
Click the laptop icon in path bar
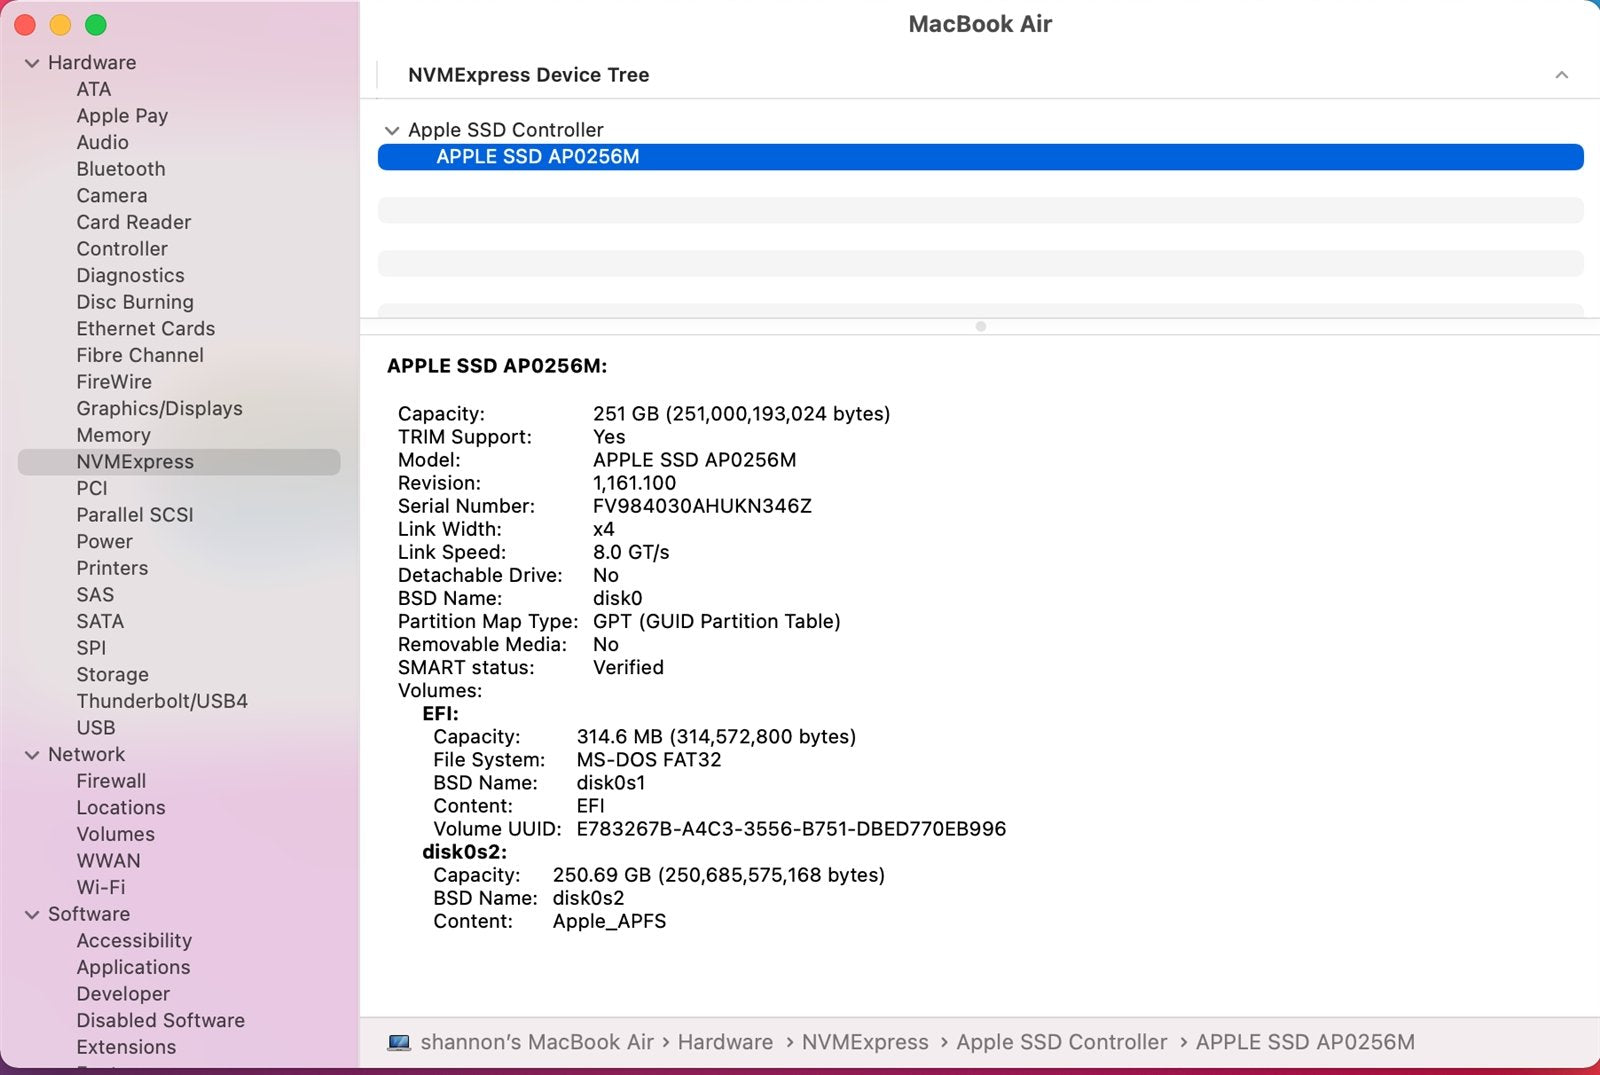399,1042
